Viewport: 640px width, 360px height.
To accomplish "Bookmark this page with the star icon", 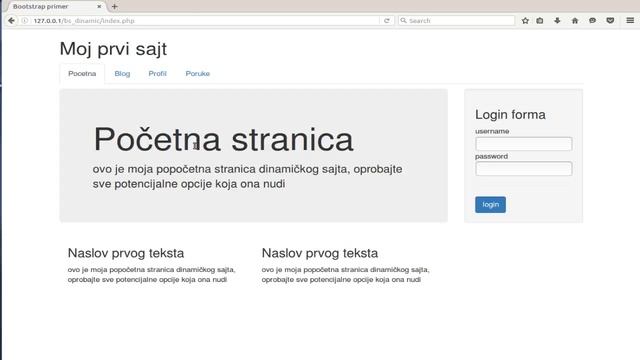I will (x=525, y=20).
